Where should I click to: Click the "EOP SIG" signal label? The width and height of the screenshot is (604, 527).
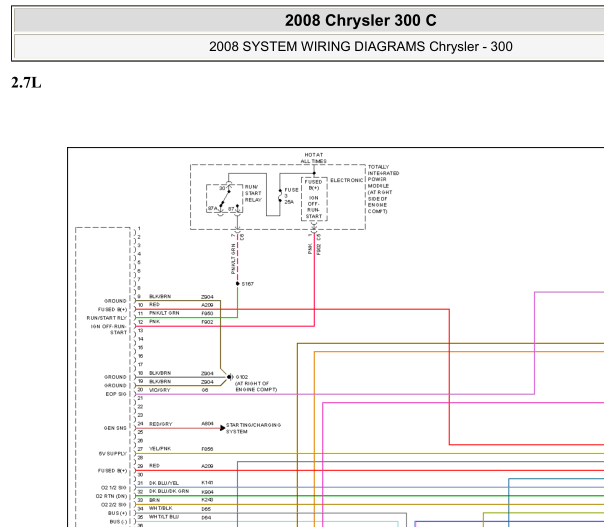(x=116, y=394)
